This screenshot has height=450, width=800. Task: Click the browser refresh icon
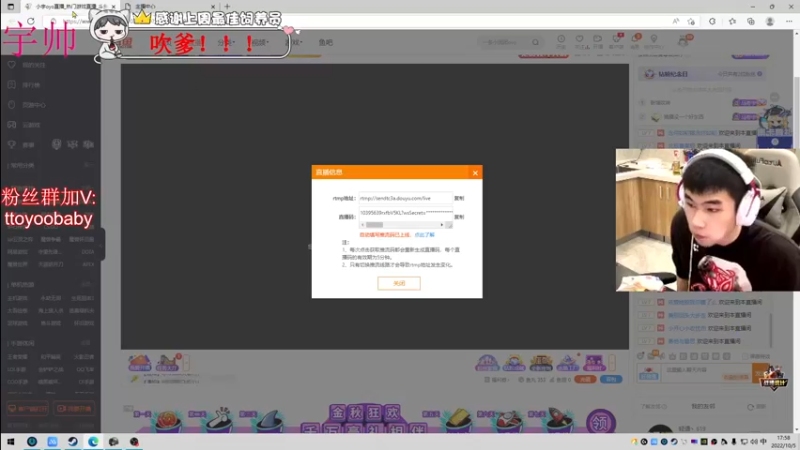[x=31, y=21]
